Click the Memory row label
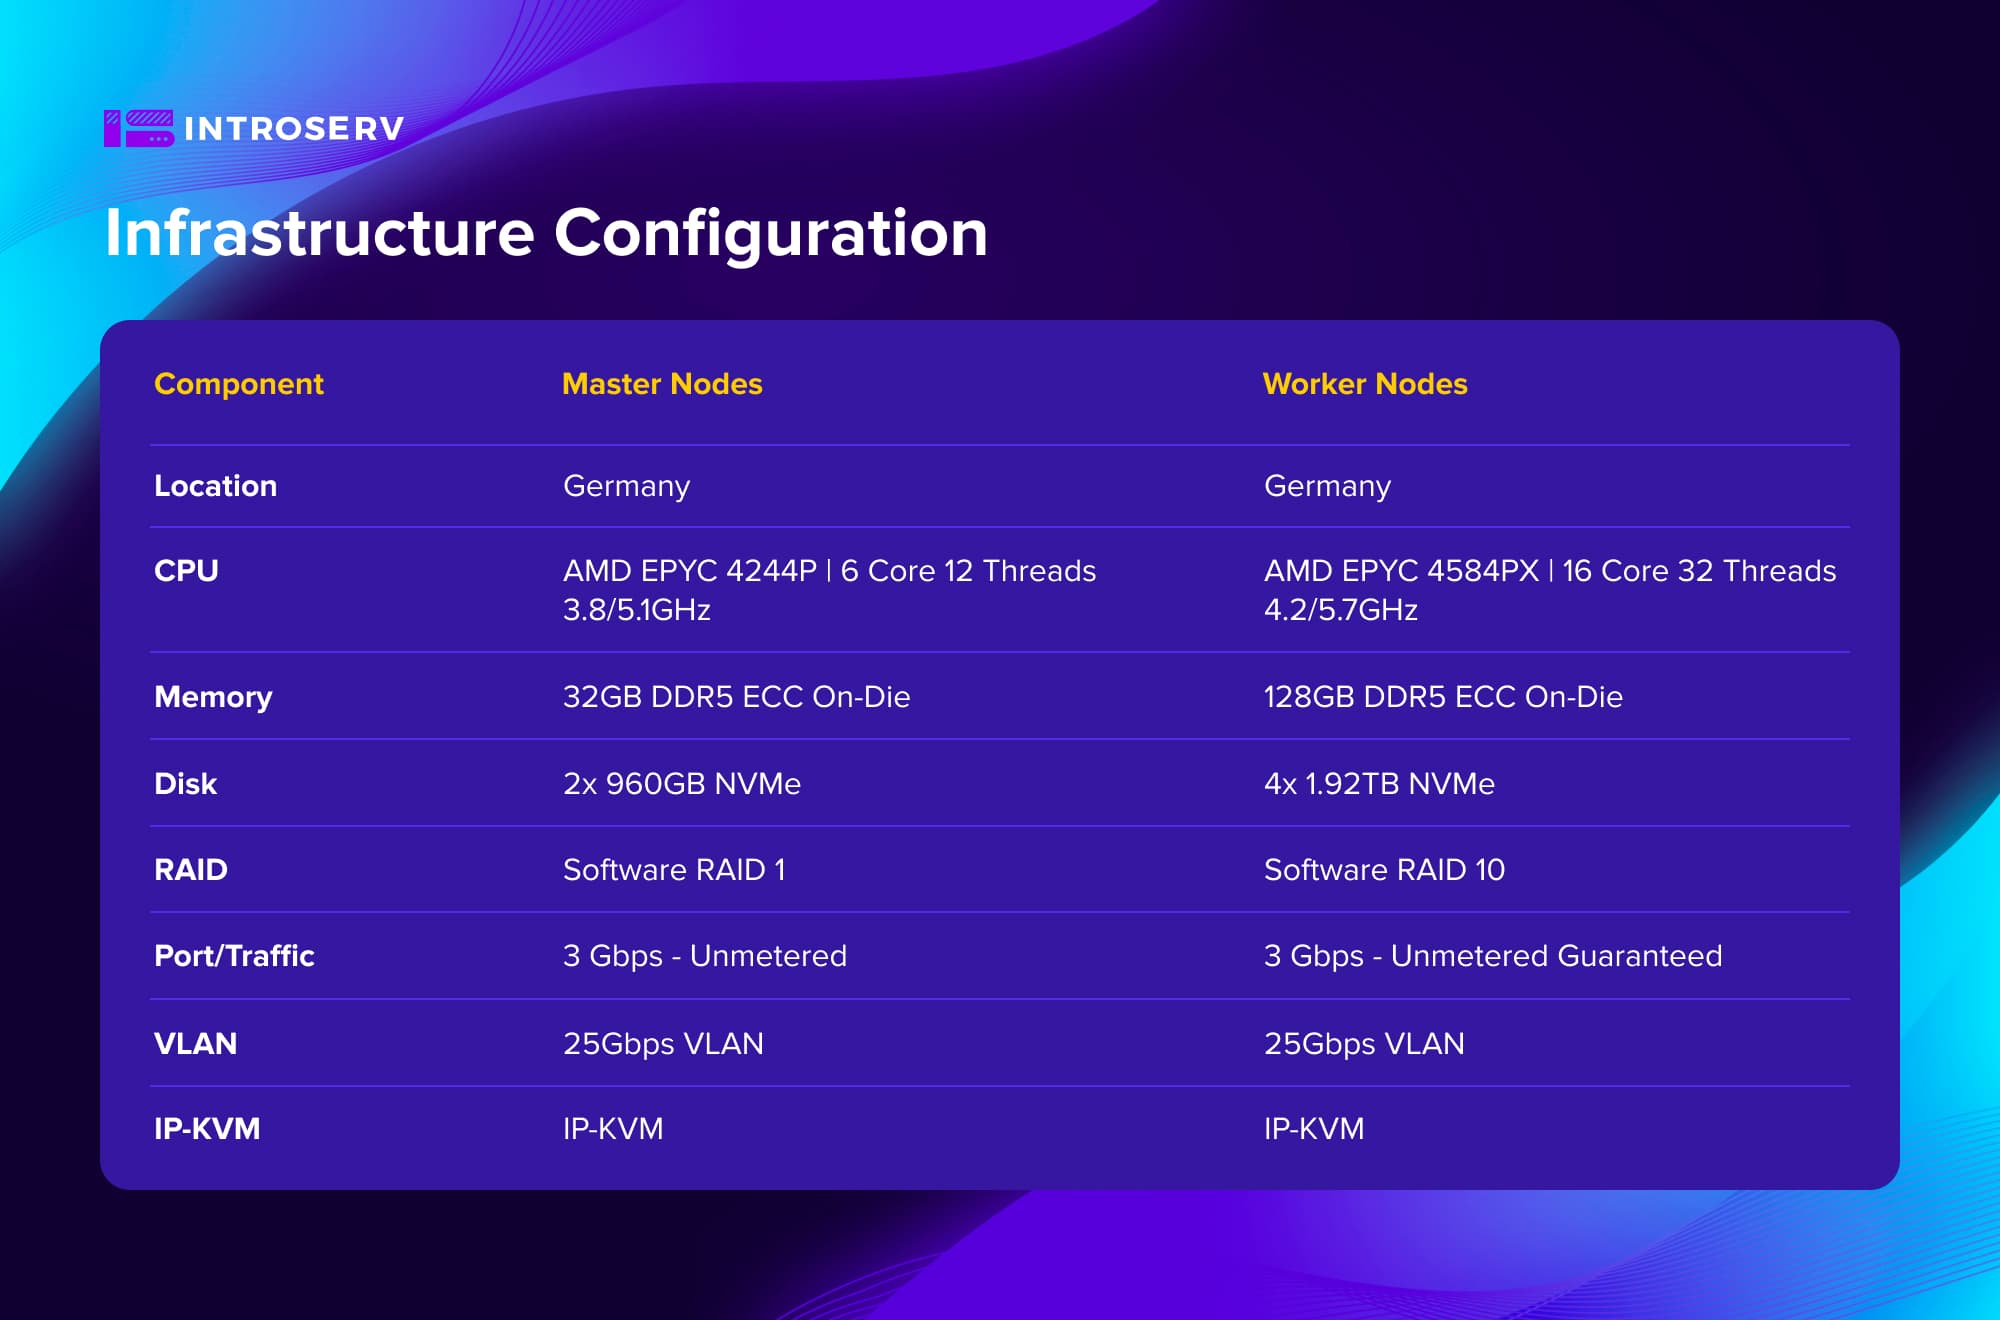This screenshot has height=1320, width=2000. (213, 697)
